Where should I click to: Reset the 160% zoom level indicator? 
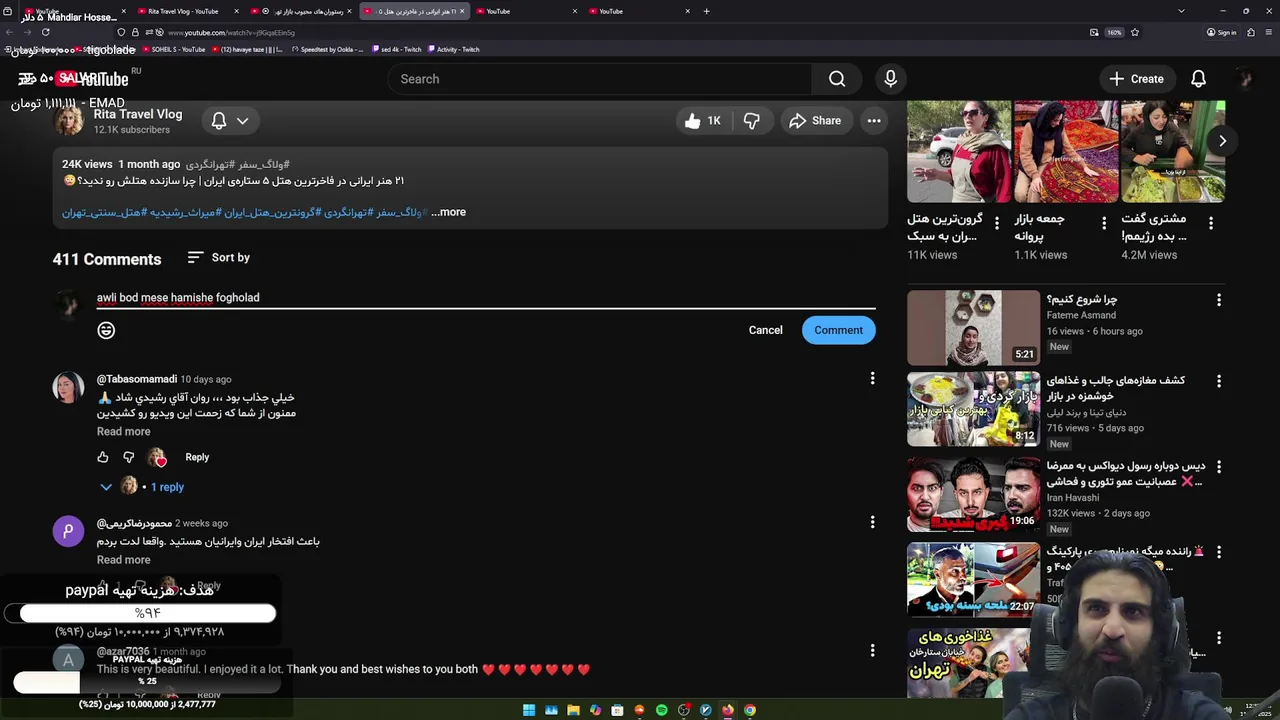[x=1114, y=32]
